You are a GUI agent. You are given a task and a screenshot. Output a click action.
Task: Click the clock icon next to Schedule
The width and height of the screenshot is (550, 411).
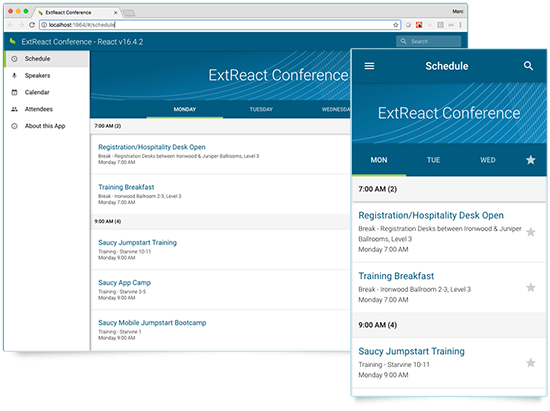pyautogui.click(x=14, y=59)
